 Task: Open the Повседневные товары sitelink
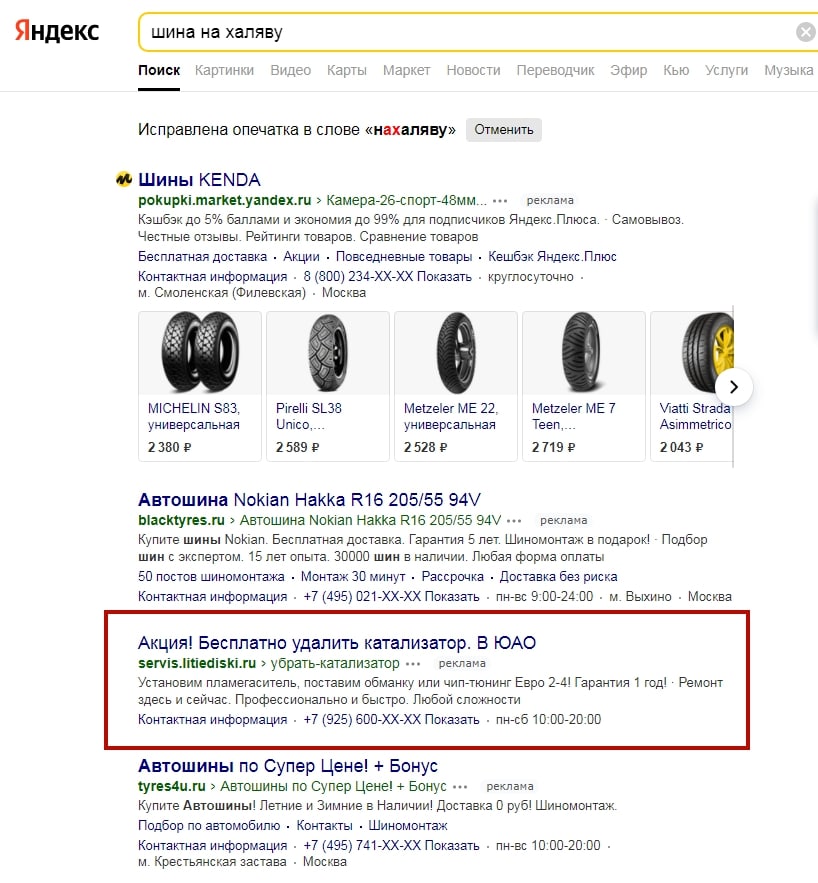pos(404,257)
